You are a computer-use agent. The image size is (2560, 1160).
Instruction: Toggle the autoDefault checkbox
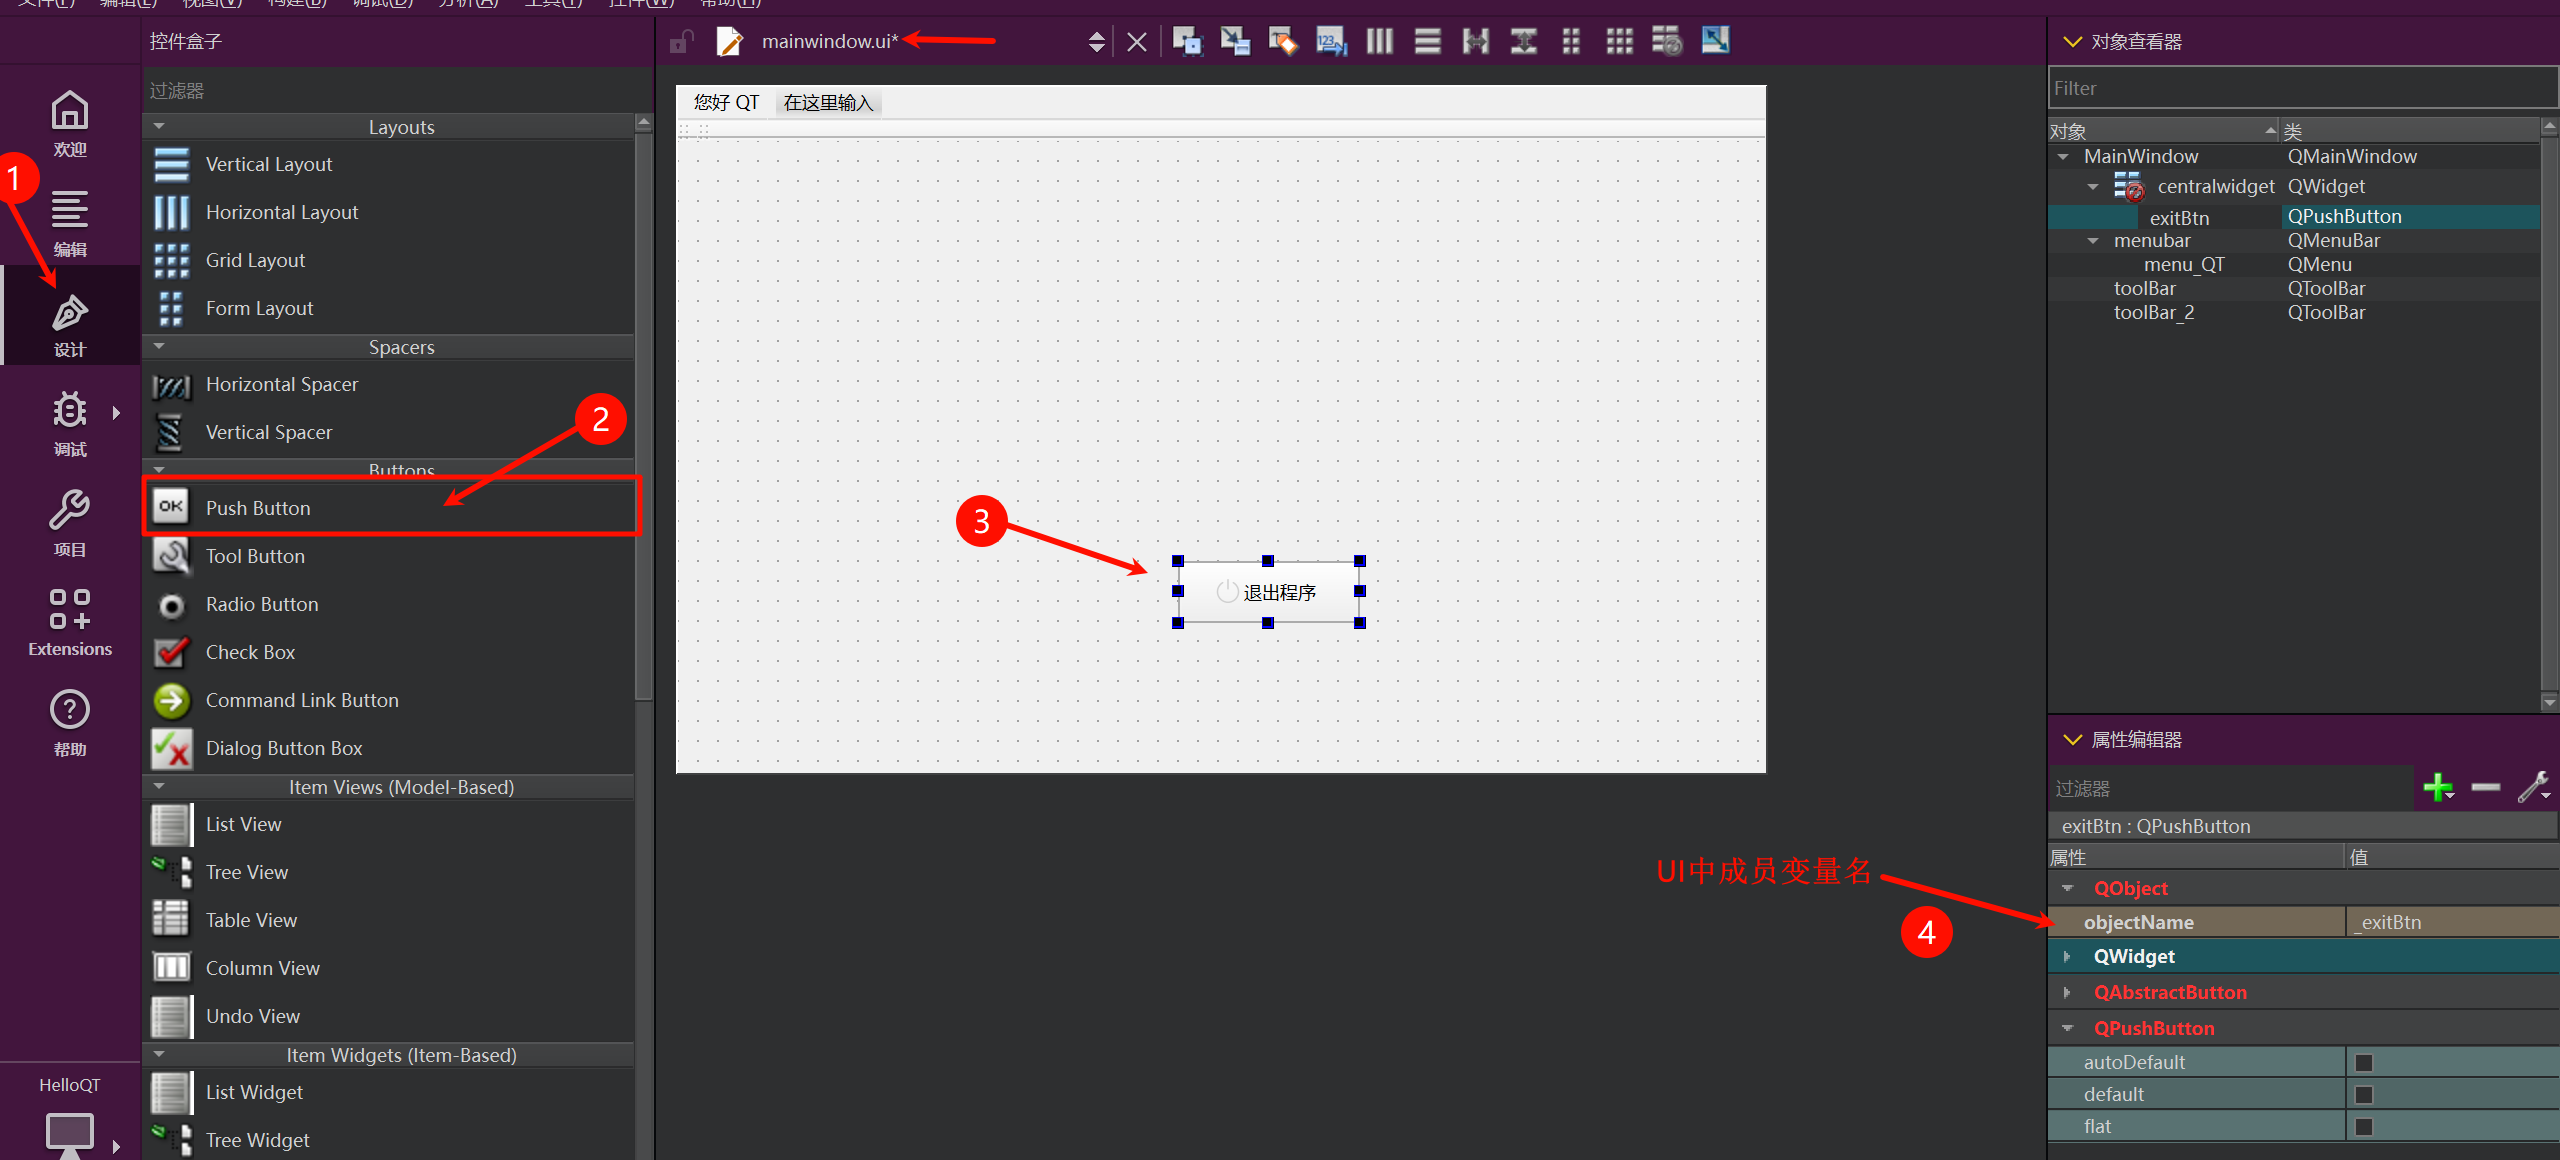tap(2364, 1062)
